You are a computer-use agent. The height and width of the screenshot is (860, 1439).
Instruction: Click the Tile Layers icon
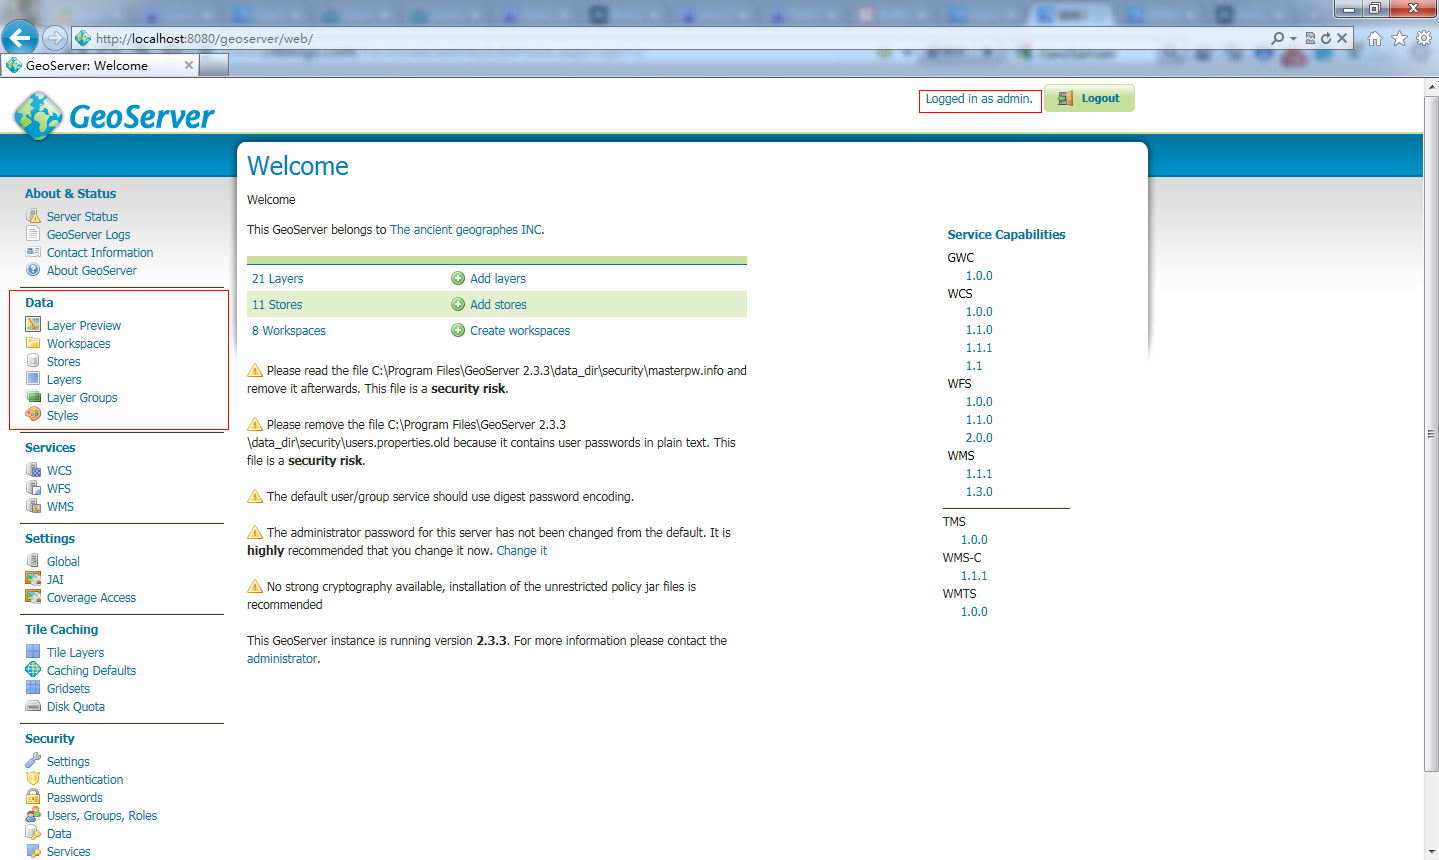coord(33,652)
